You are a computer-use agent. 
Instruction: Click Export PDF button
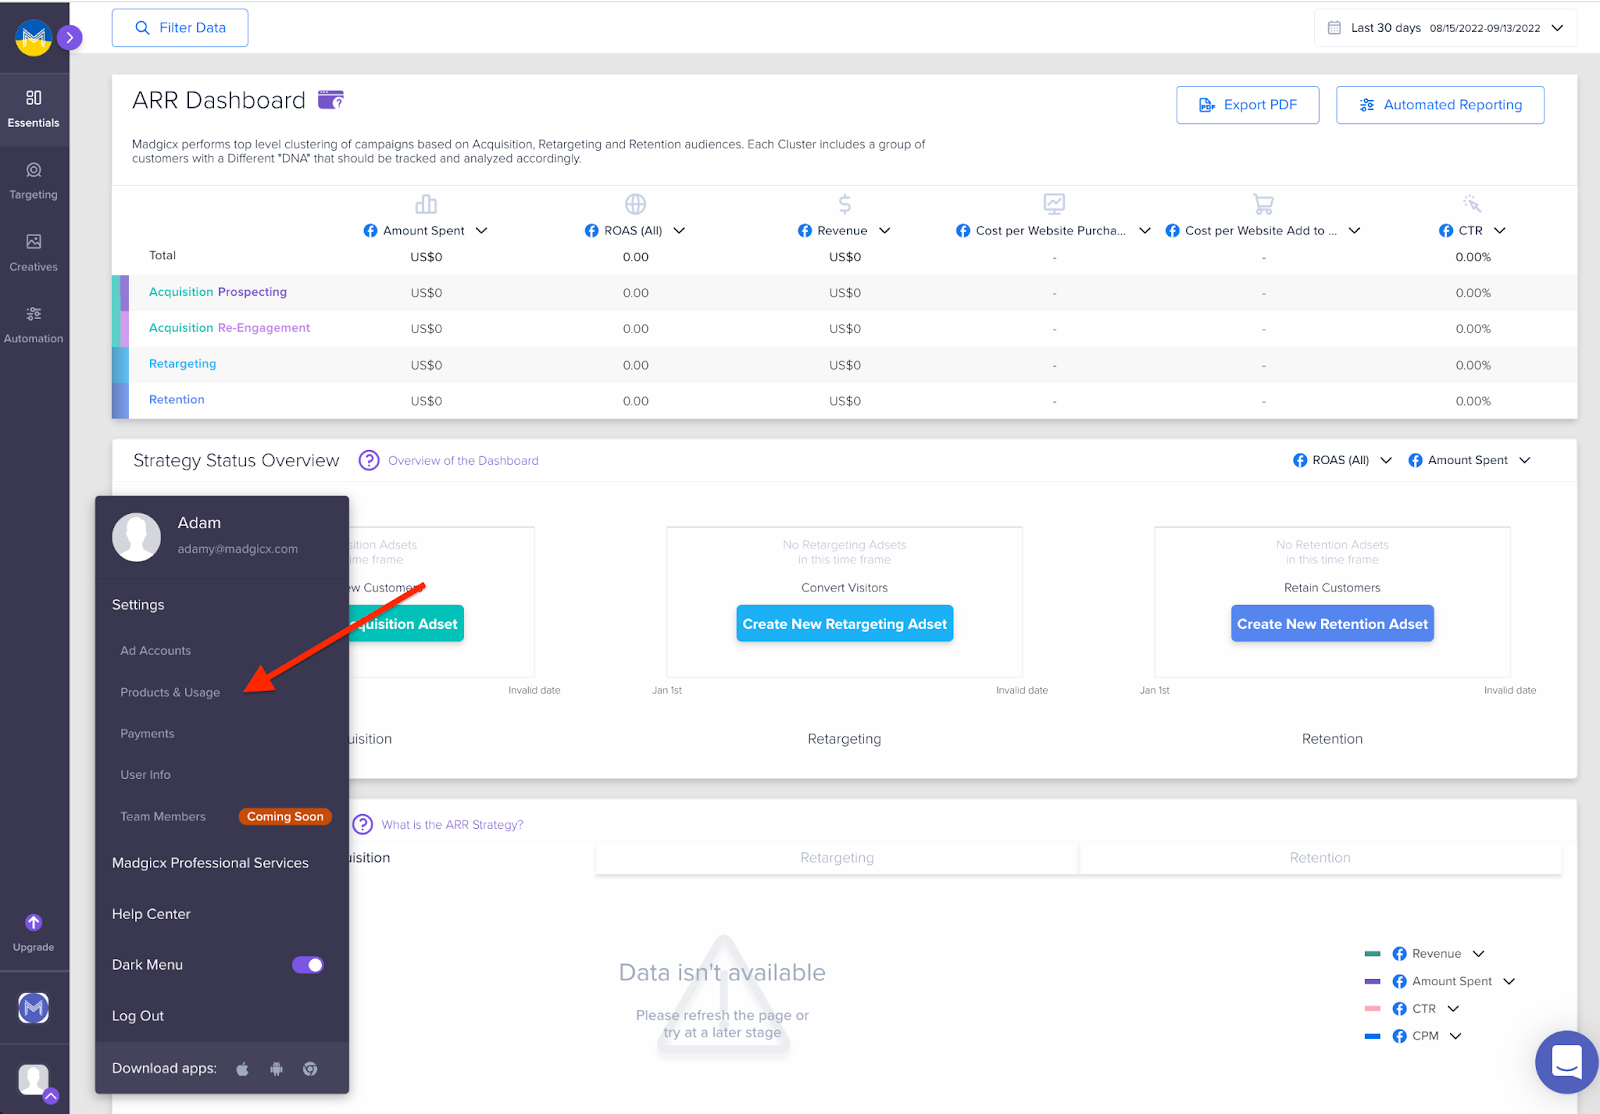(x=1247, y=105)
